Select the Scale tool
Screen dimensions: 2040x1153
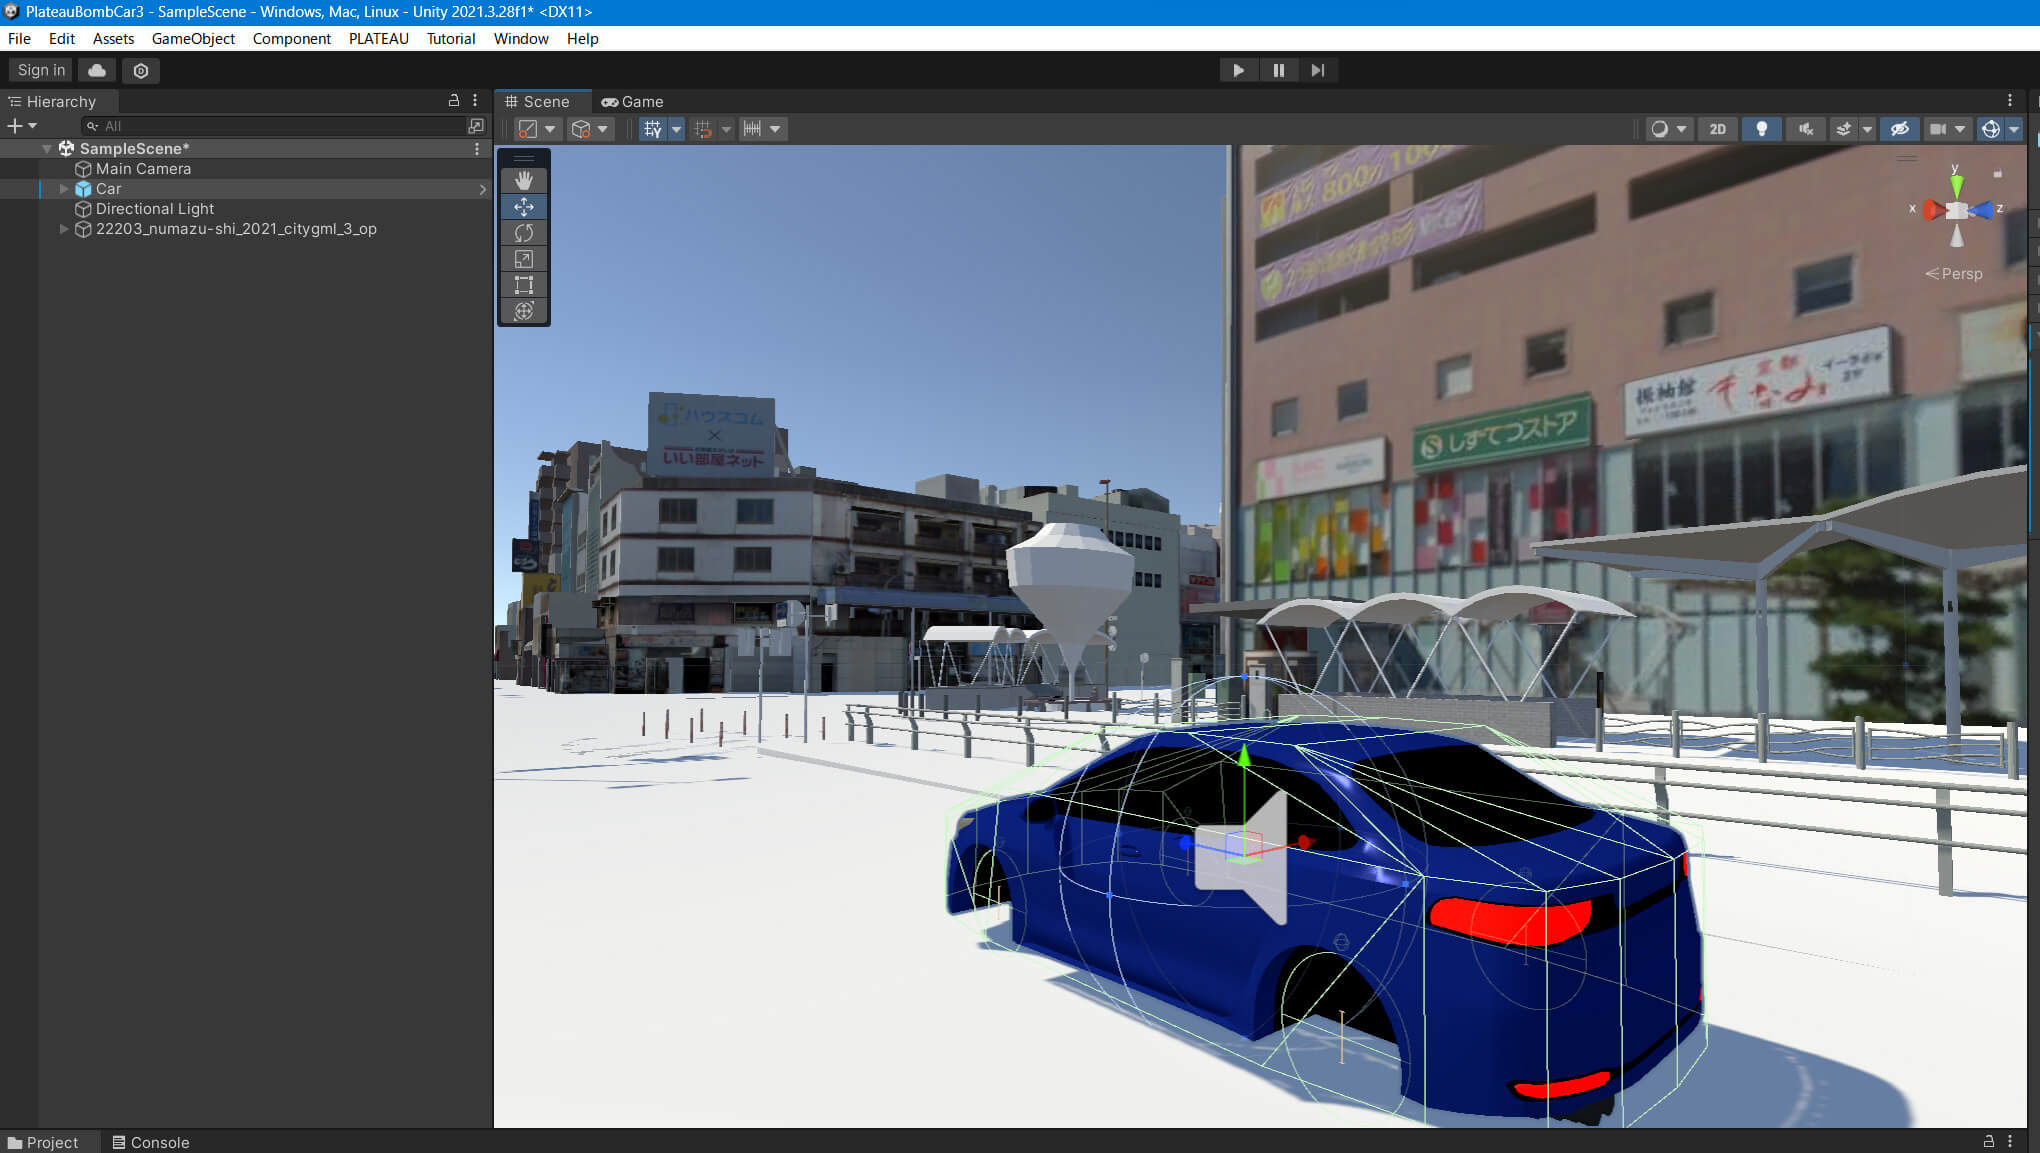[x=523, y=259]
